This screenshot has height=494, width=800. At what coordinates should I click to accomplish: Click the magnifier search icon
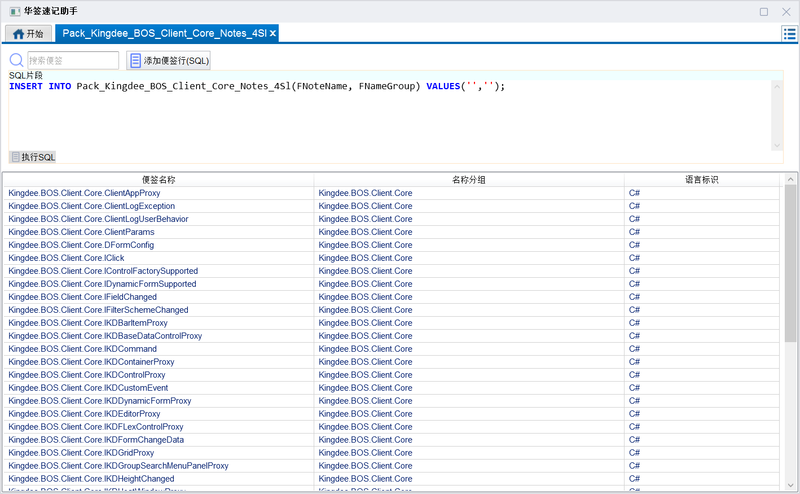[16, 60]
